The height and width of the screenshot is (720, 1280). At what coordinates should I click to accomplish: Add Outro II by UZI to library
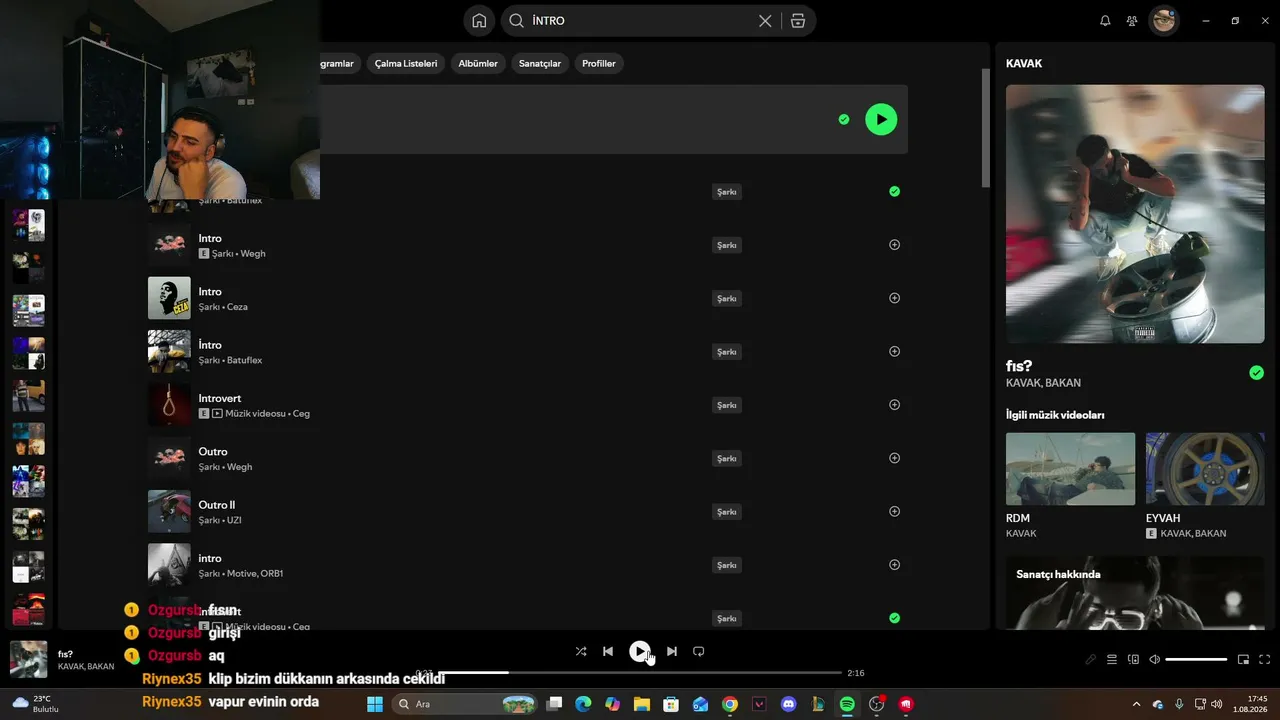[894, 511]
